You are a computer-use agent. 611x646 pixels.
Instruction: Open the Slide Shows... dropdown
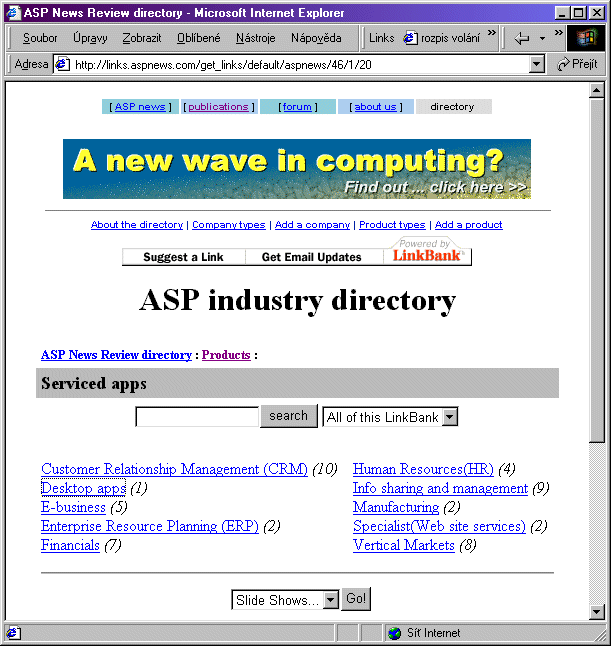(285, 600)
